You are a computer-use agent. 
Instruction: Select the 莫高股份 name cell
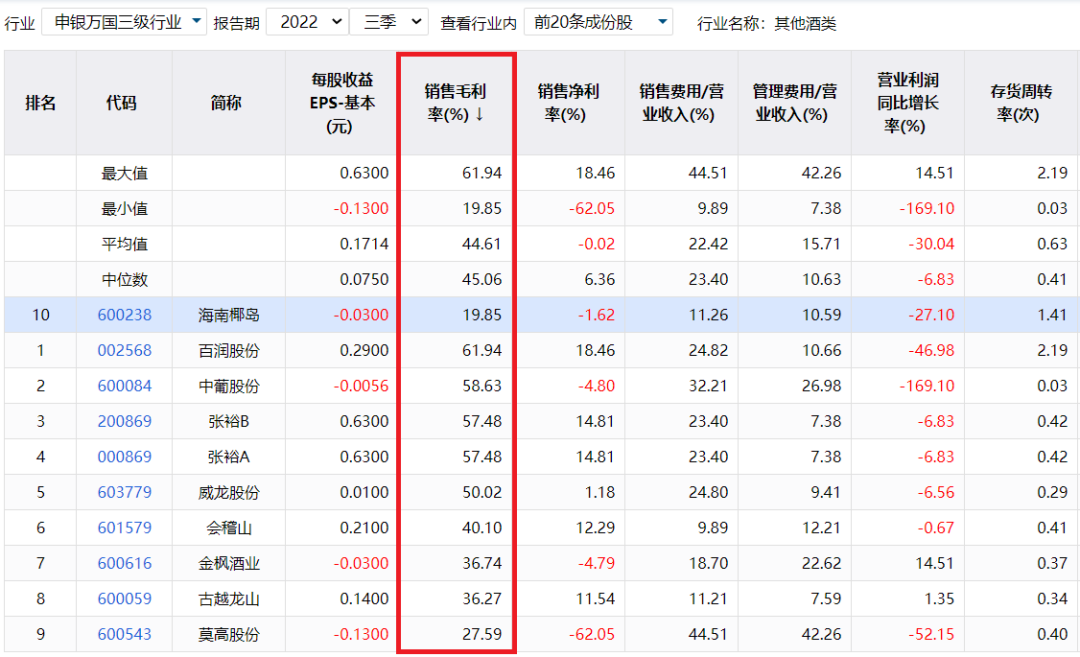click(x=229, y=634)
